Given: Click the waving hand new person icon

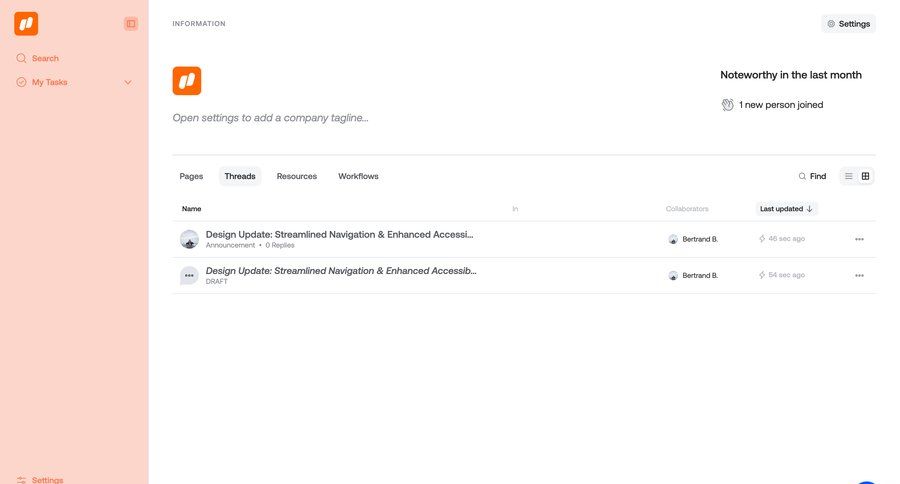Looking at the screenshot, I should (728, 105).
